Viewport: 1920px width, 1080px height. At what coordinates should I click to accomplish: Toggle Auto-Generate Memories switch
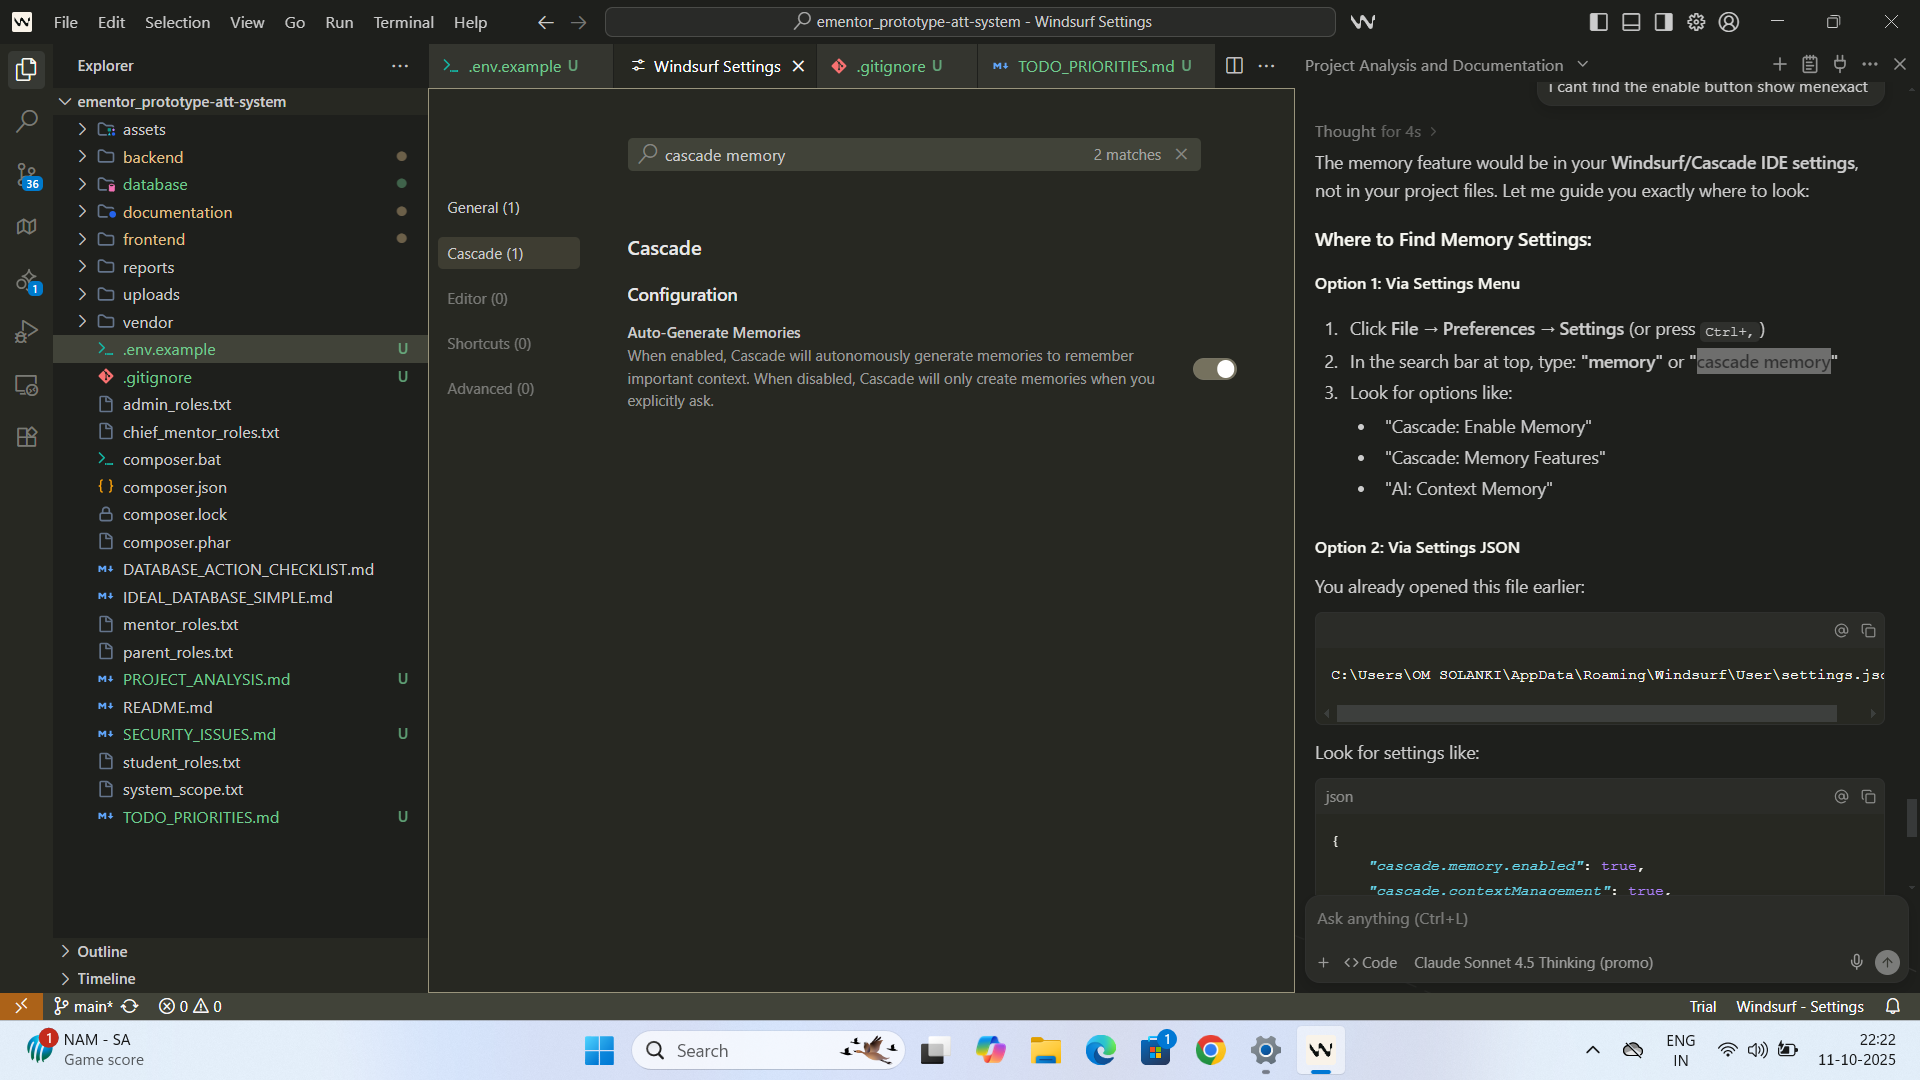[x=1214, y=369]
